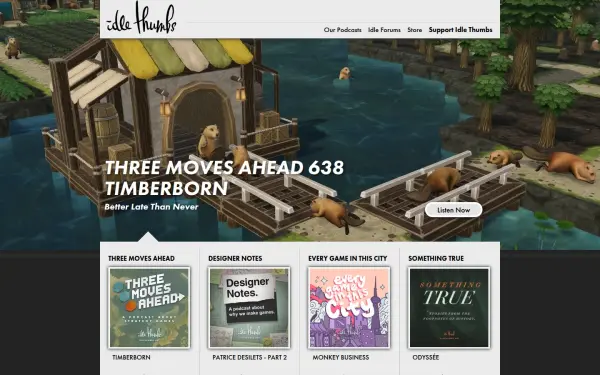
Task: Open Three Moves Ahead 638 Timberborn headline
Action: 224,178
